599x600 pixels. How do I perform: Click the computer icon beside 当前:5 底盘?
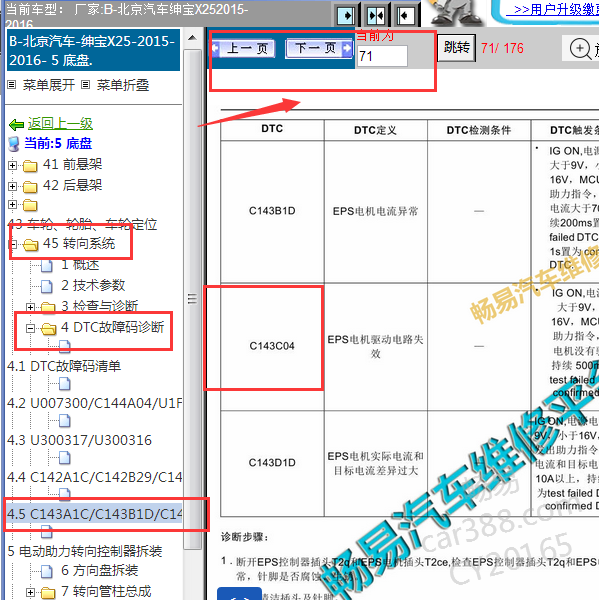14,144
